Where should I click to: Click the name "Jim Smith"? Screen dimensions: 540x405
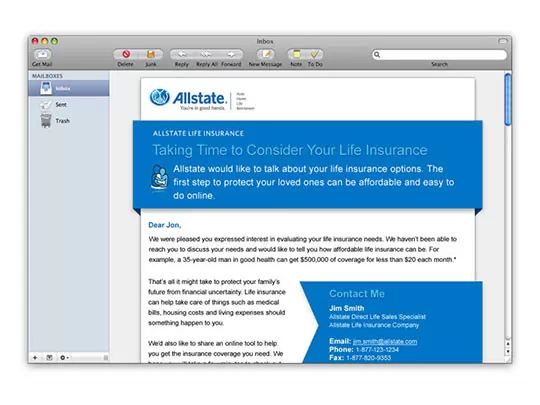(x=346, y=308)
